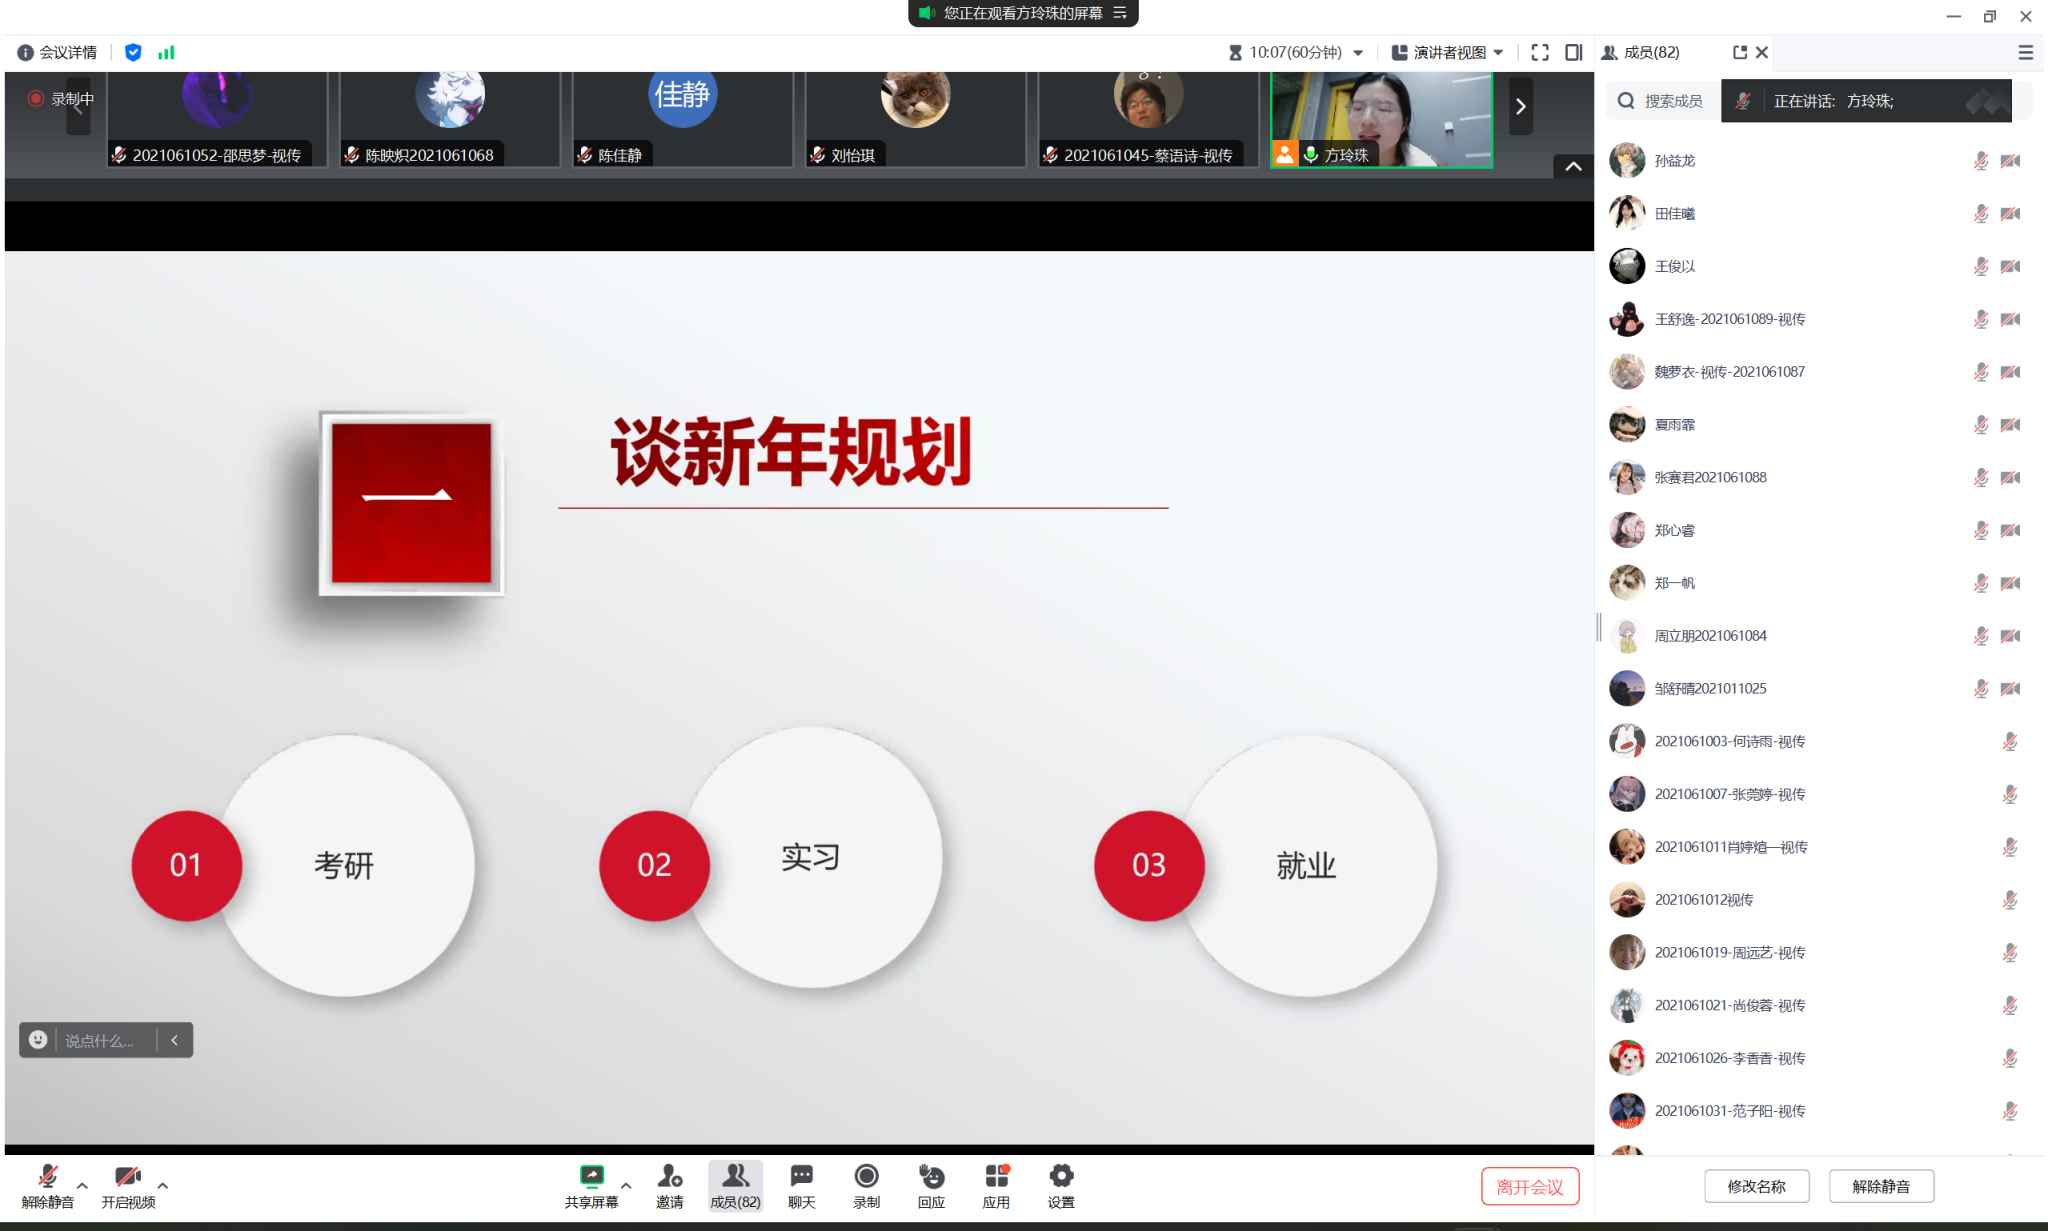This screenshot has height=1231, width=2048.
Task: Click the 离开会议 leave button
Action: pyautogui.click(x=1529, y=1186)
